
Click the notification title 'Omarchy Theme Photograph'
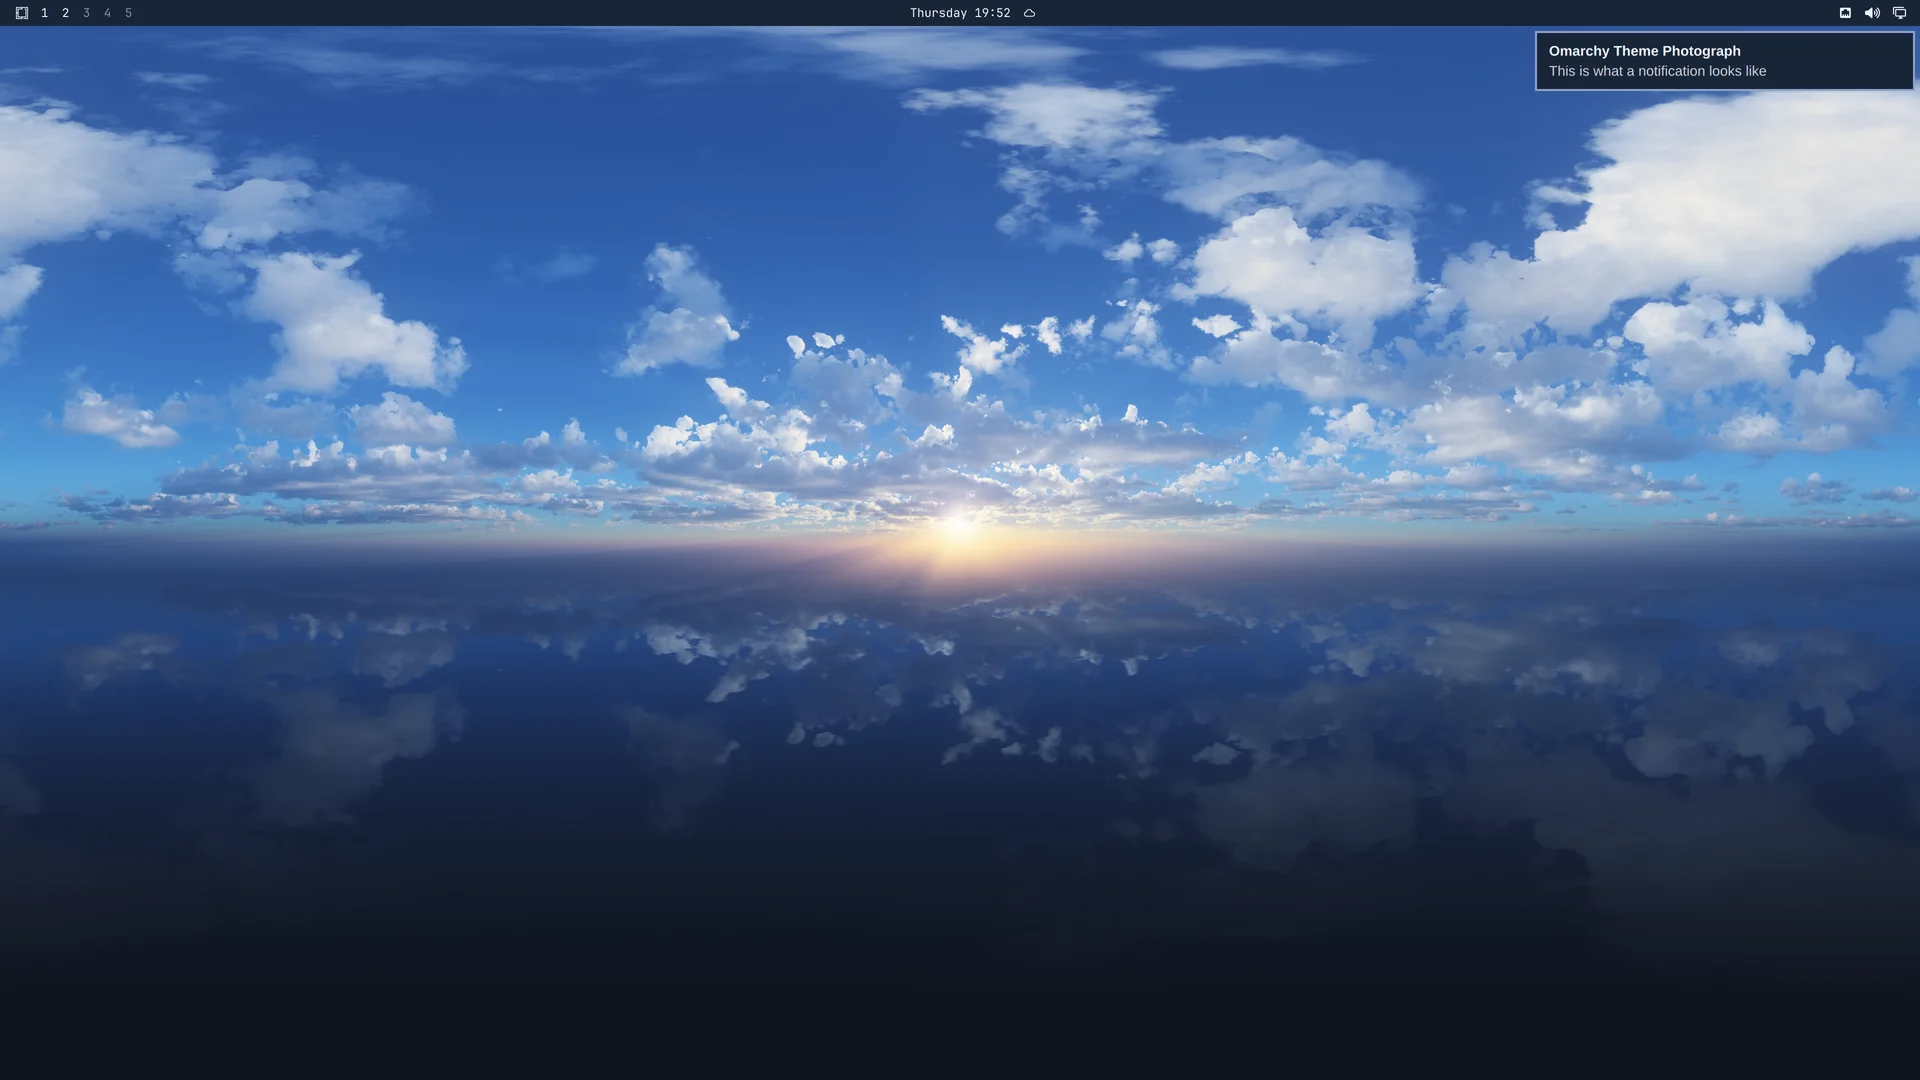[x=1644, y=51]
